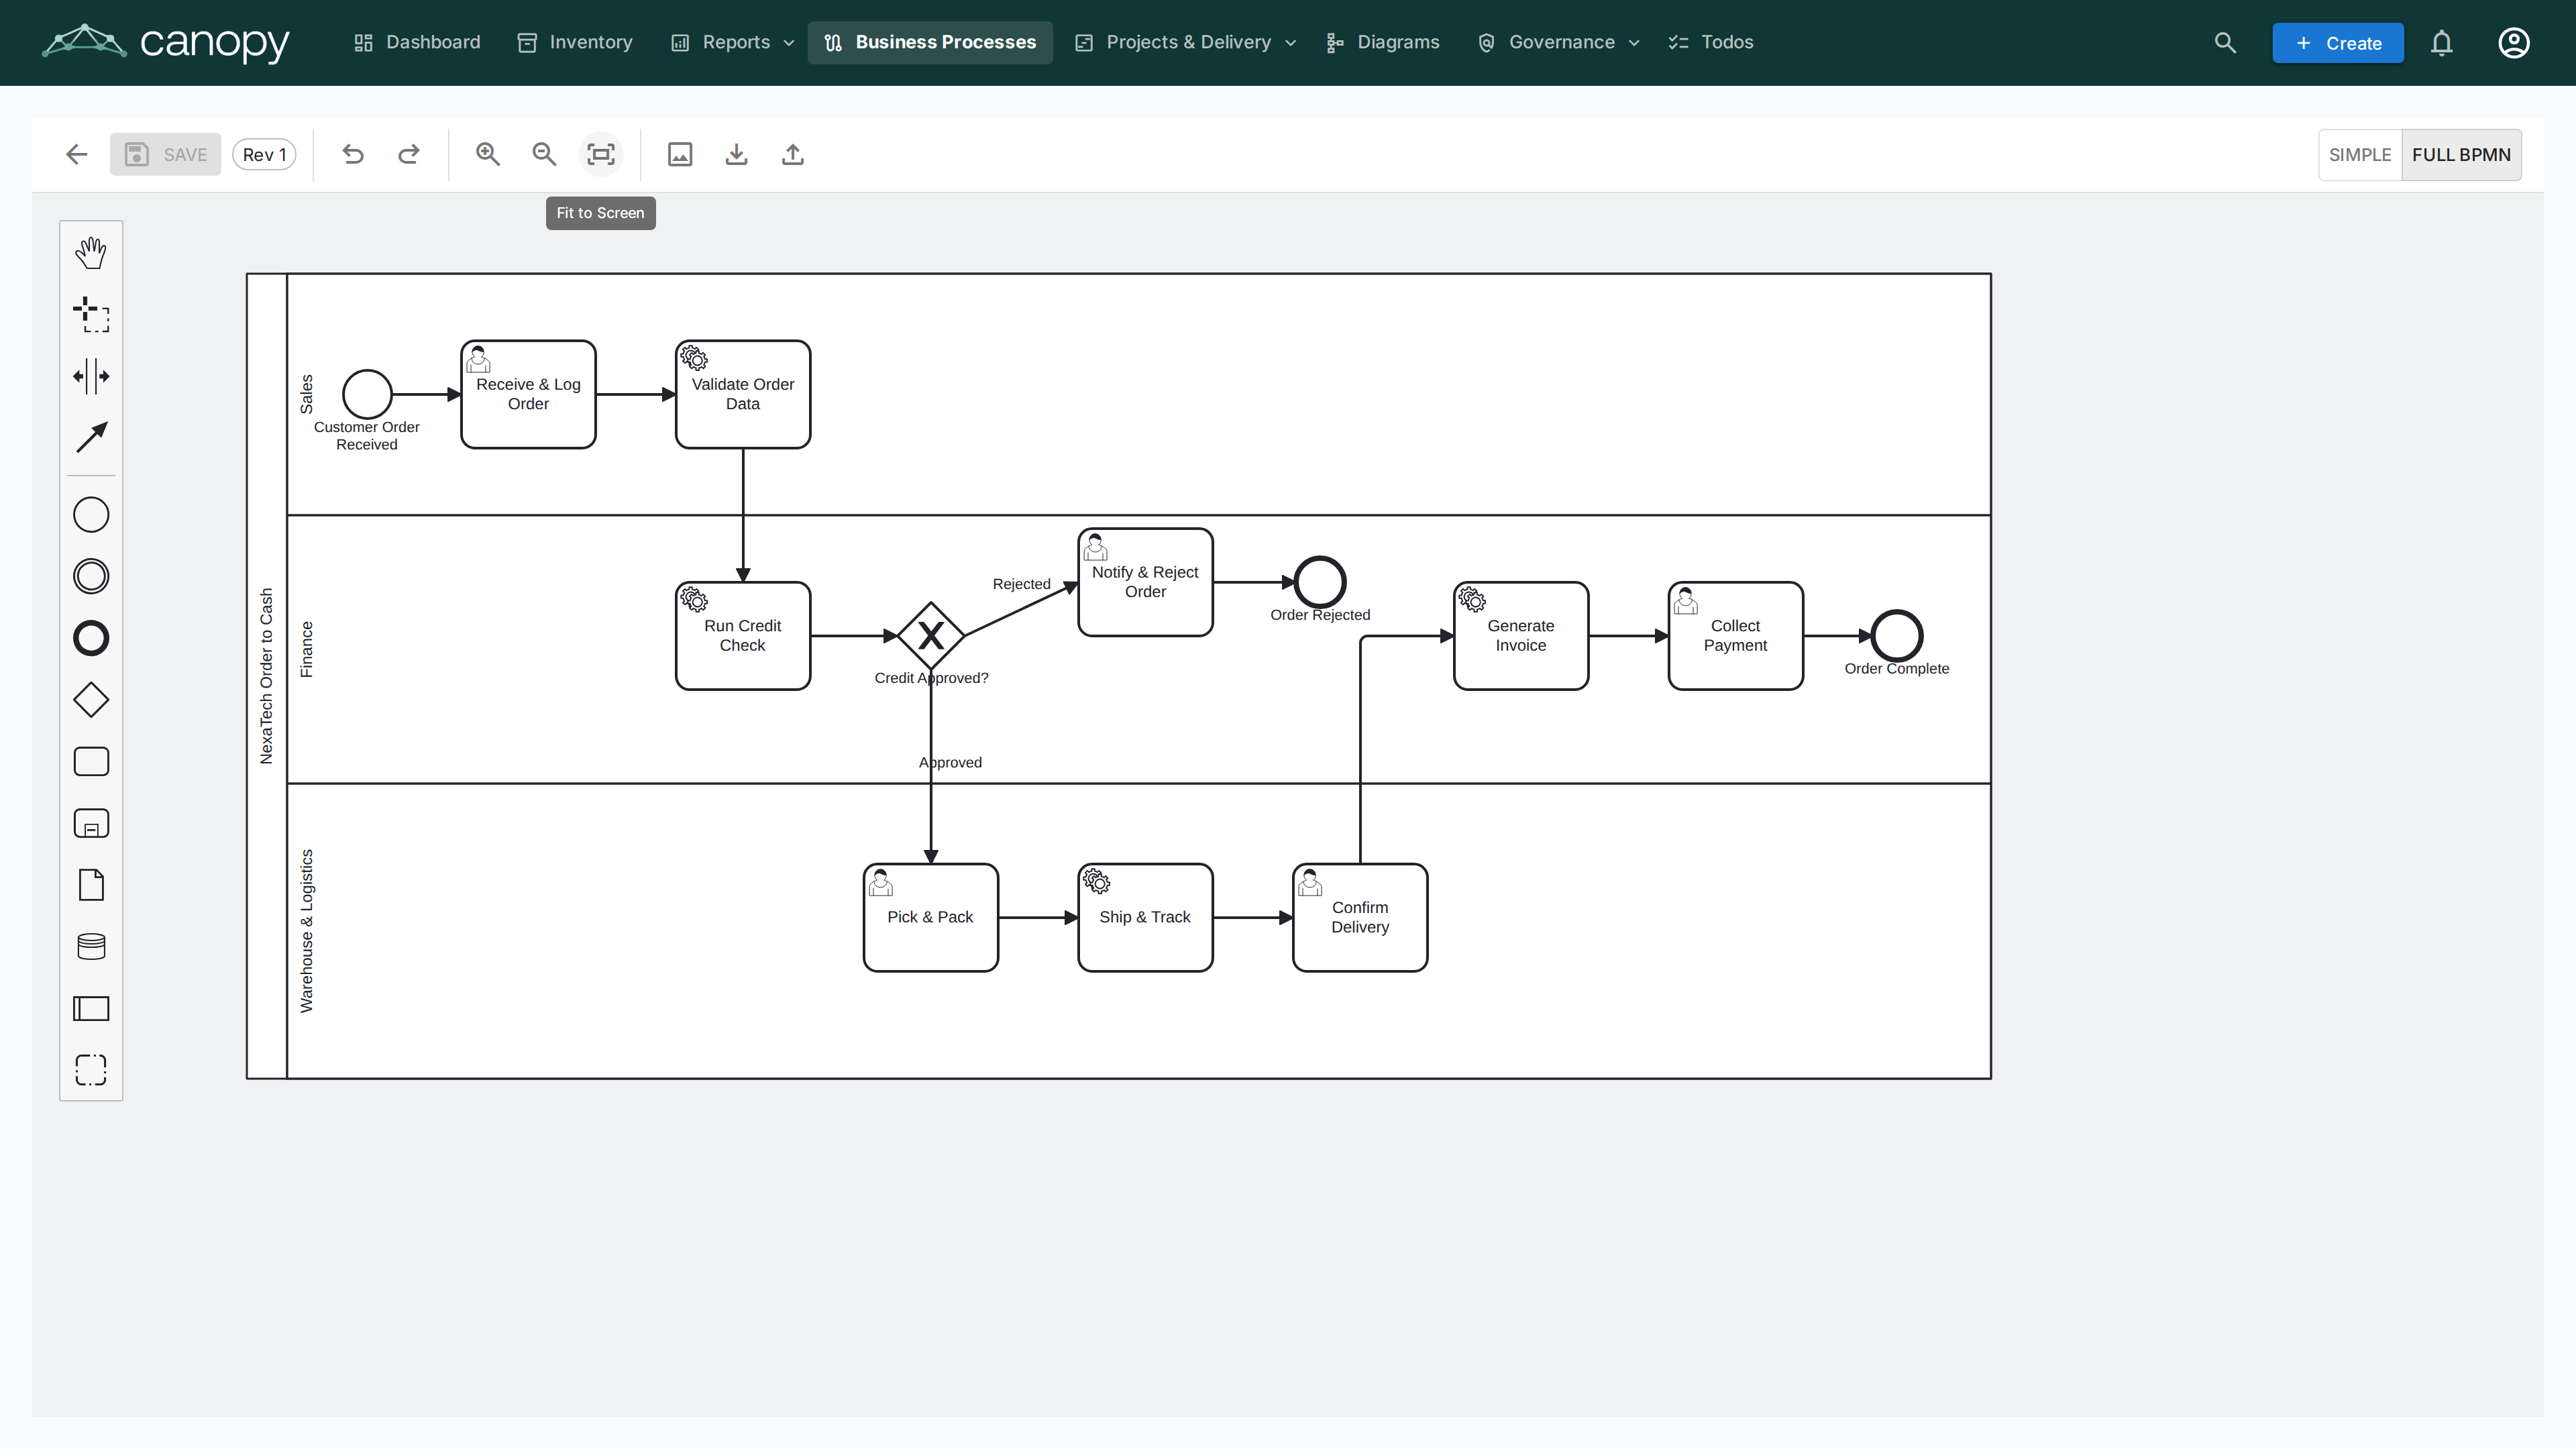Add a gateway diamond from palette
The width and height of the screenshot is (2576, 1449).
pos(91,700)
